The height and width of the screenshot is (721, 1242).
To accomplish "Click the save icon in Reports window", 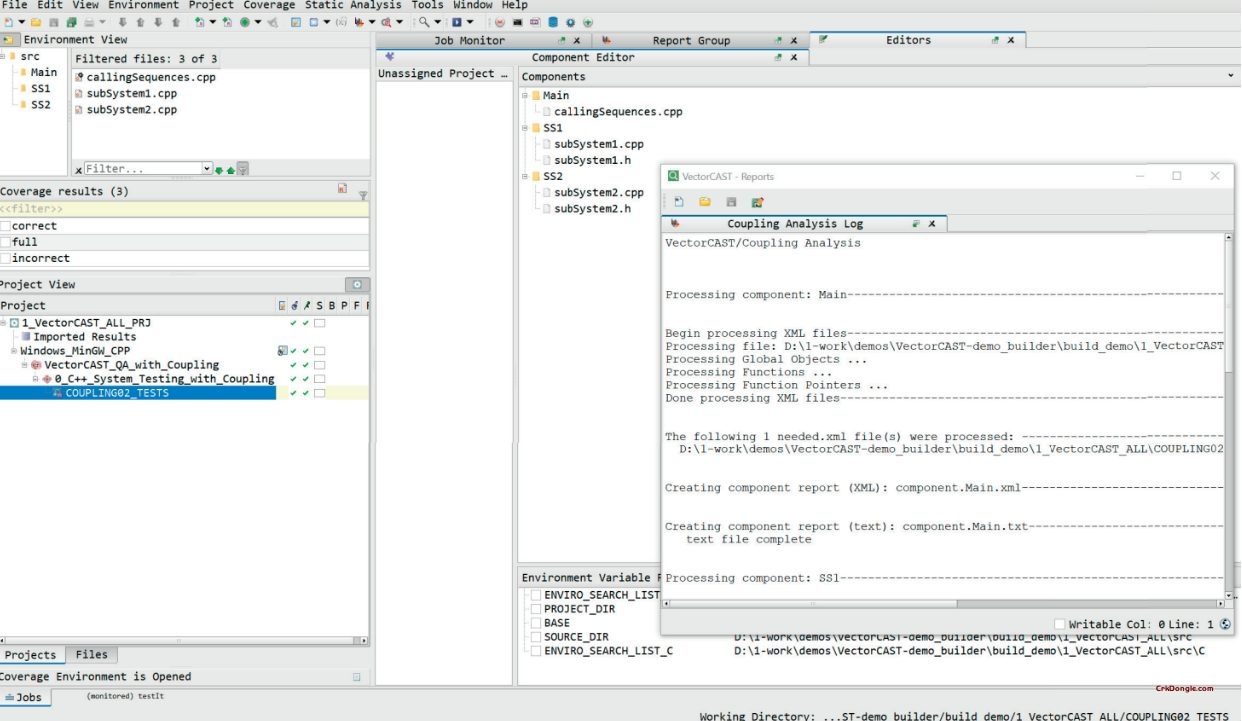I will 731,203.
